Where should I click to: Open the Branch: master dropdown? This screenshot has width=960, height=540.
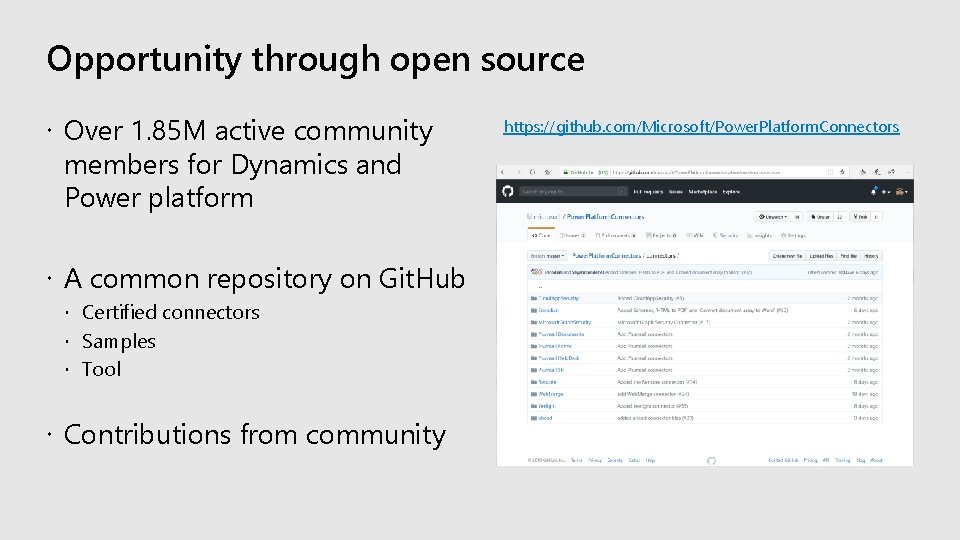pyautogui.click(x=547, y=256)
